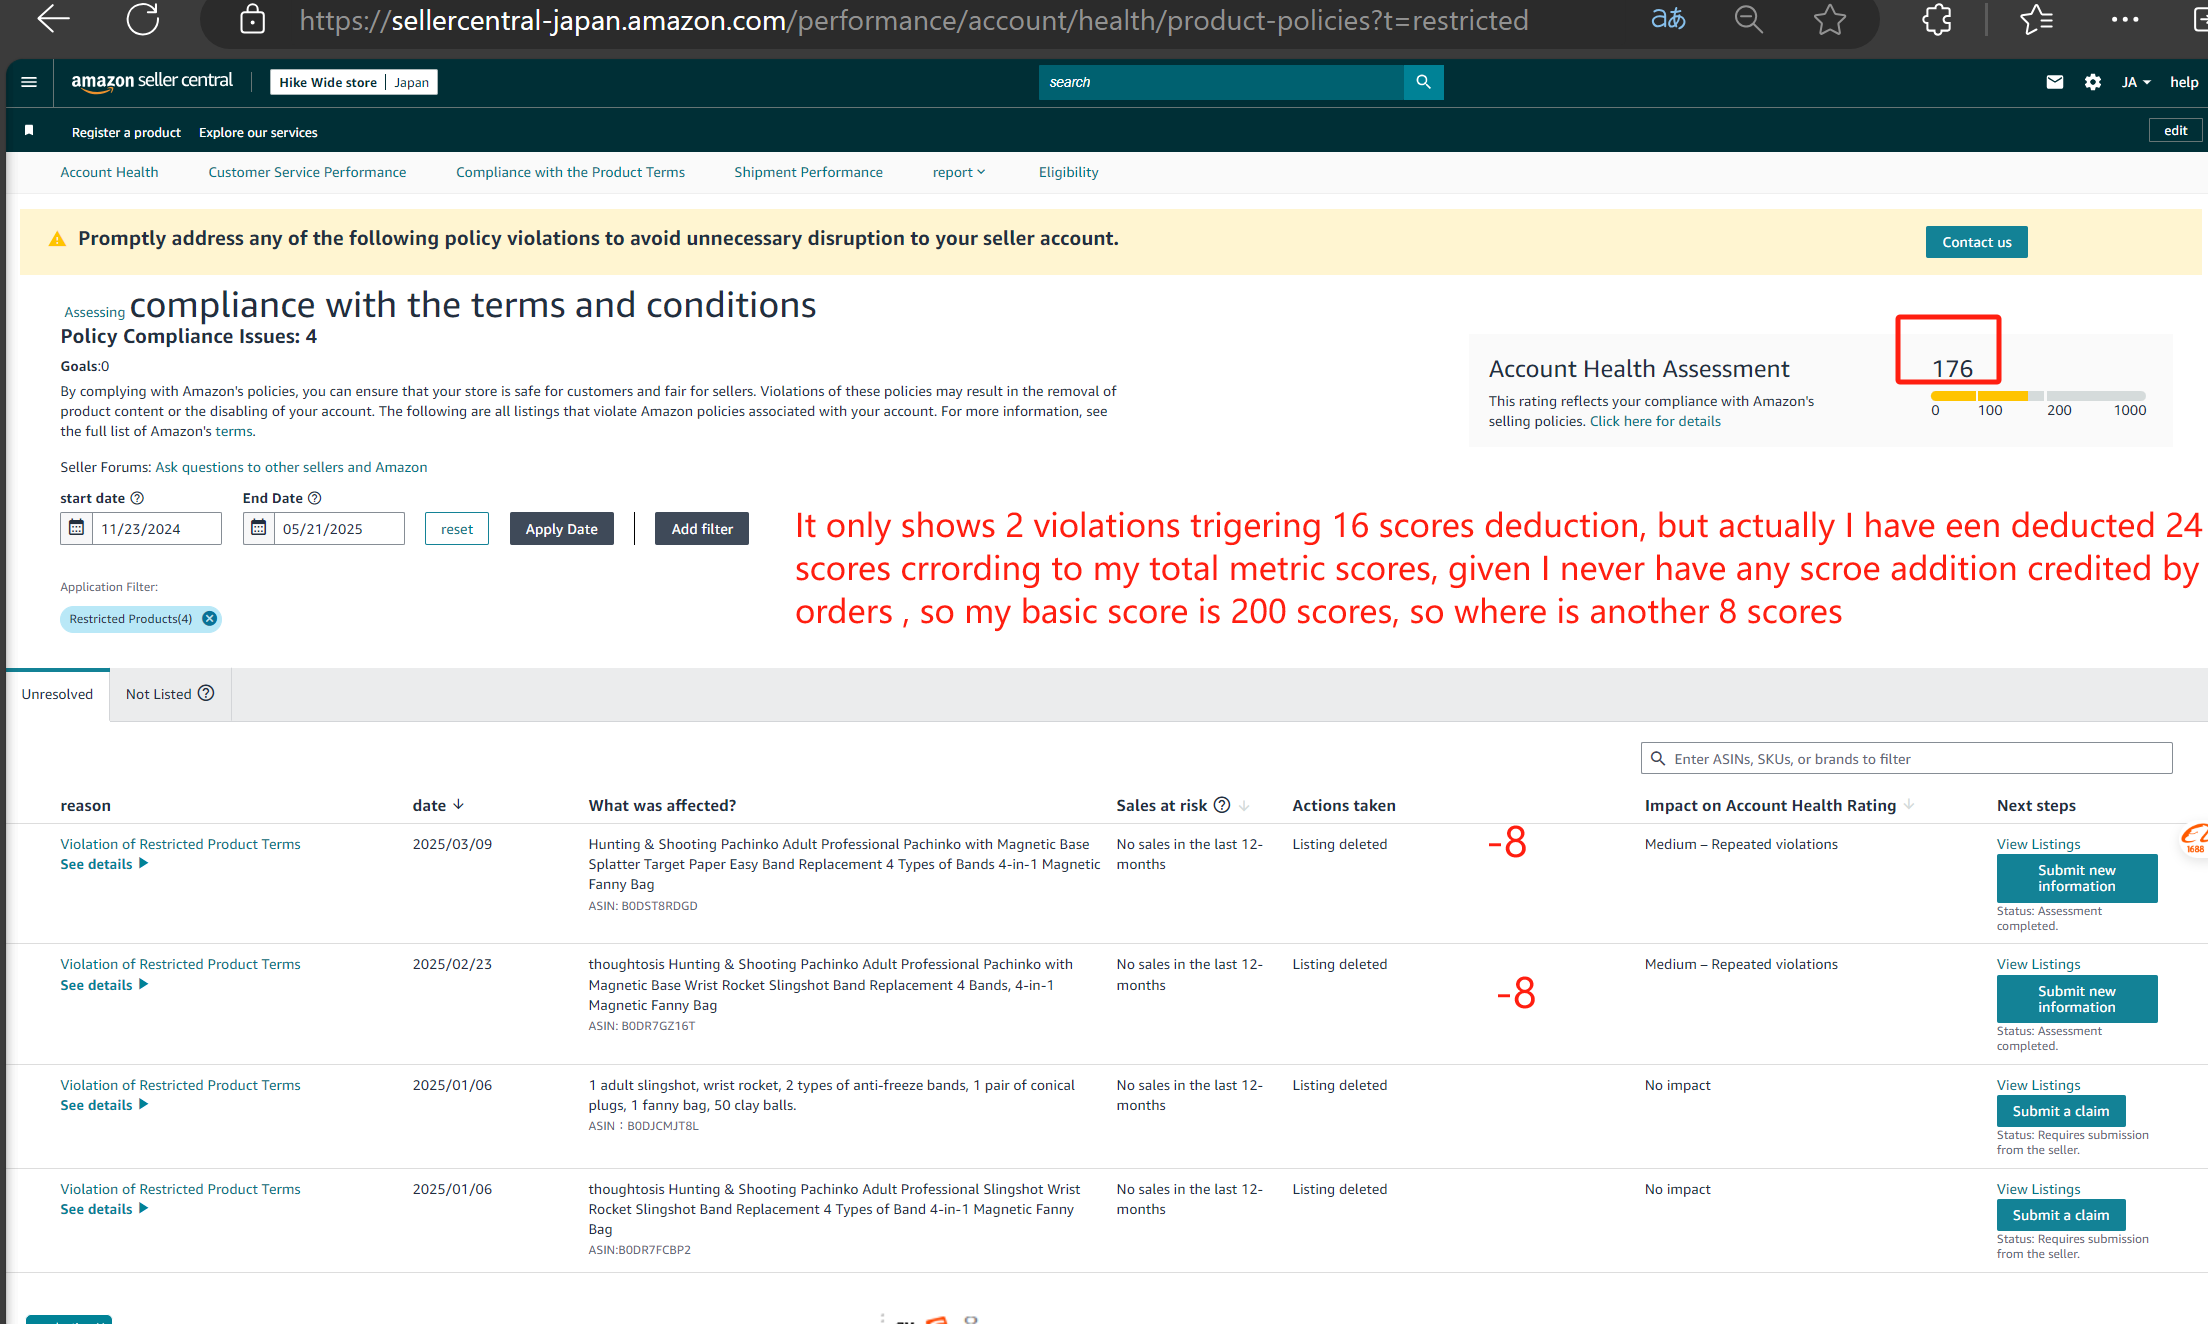The width and height of the screenshot is (2208, 1324).
Task: Click Add filter button
Action: (x=702, y=529)
